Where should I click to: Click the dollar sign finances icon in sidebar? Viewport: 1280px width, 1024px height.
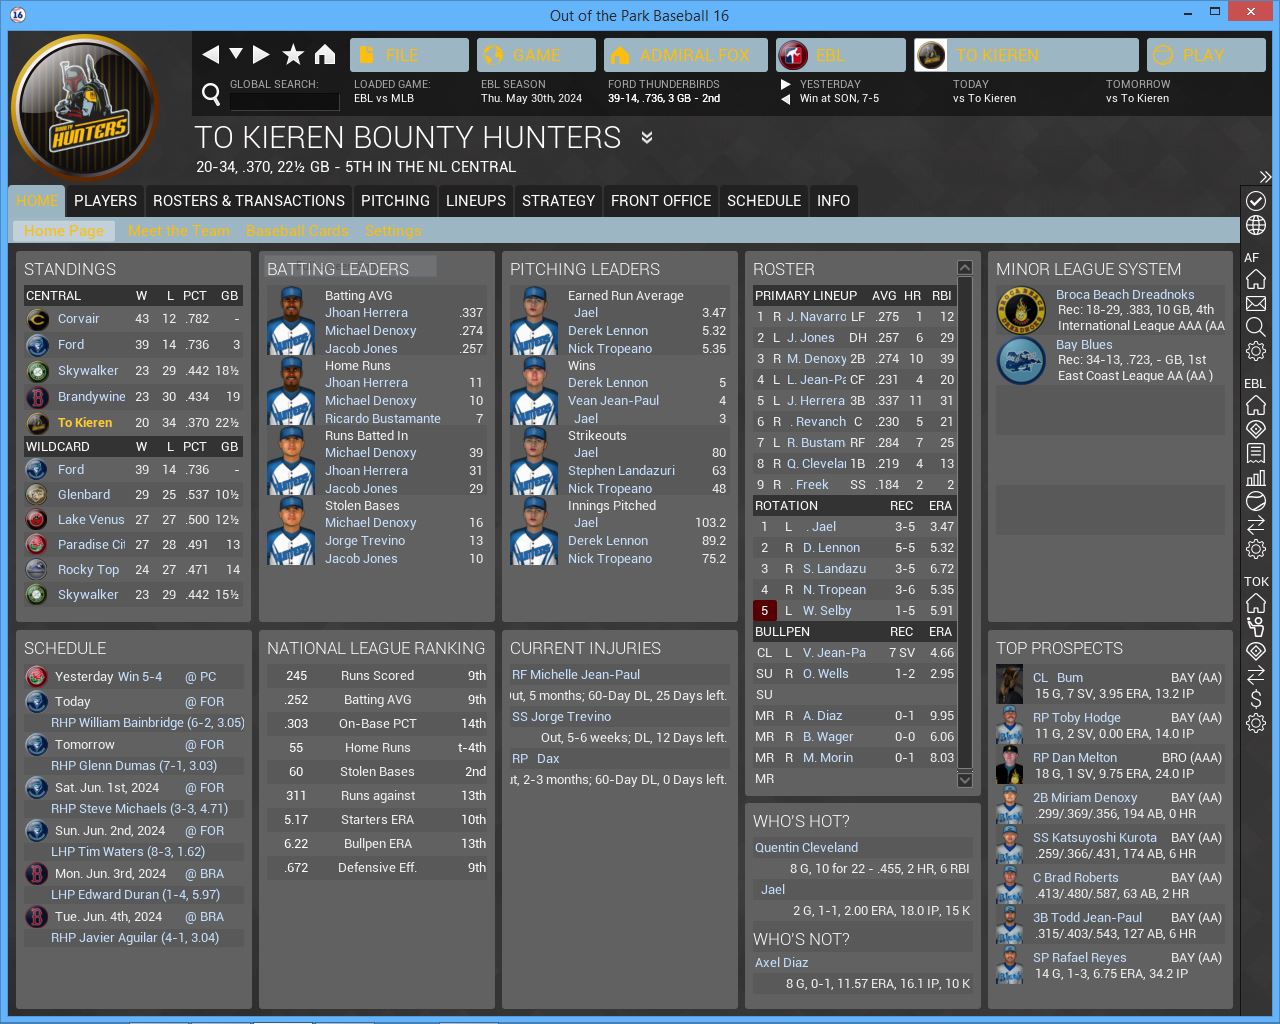(x=1256, y=699)
